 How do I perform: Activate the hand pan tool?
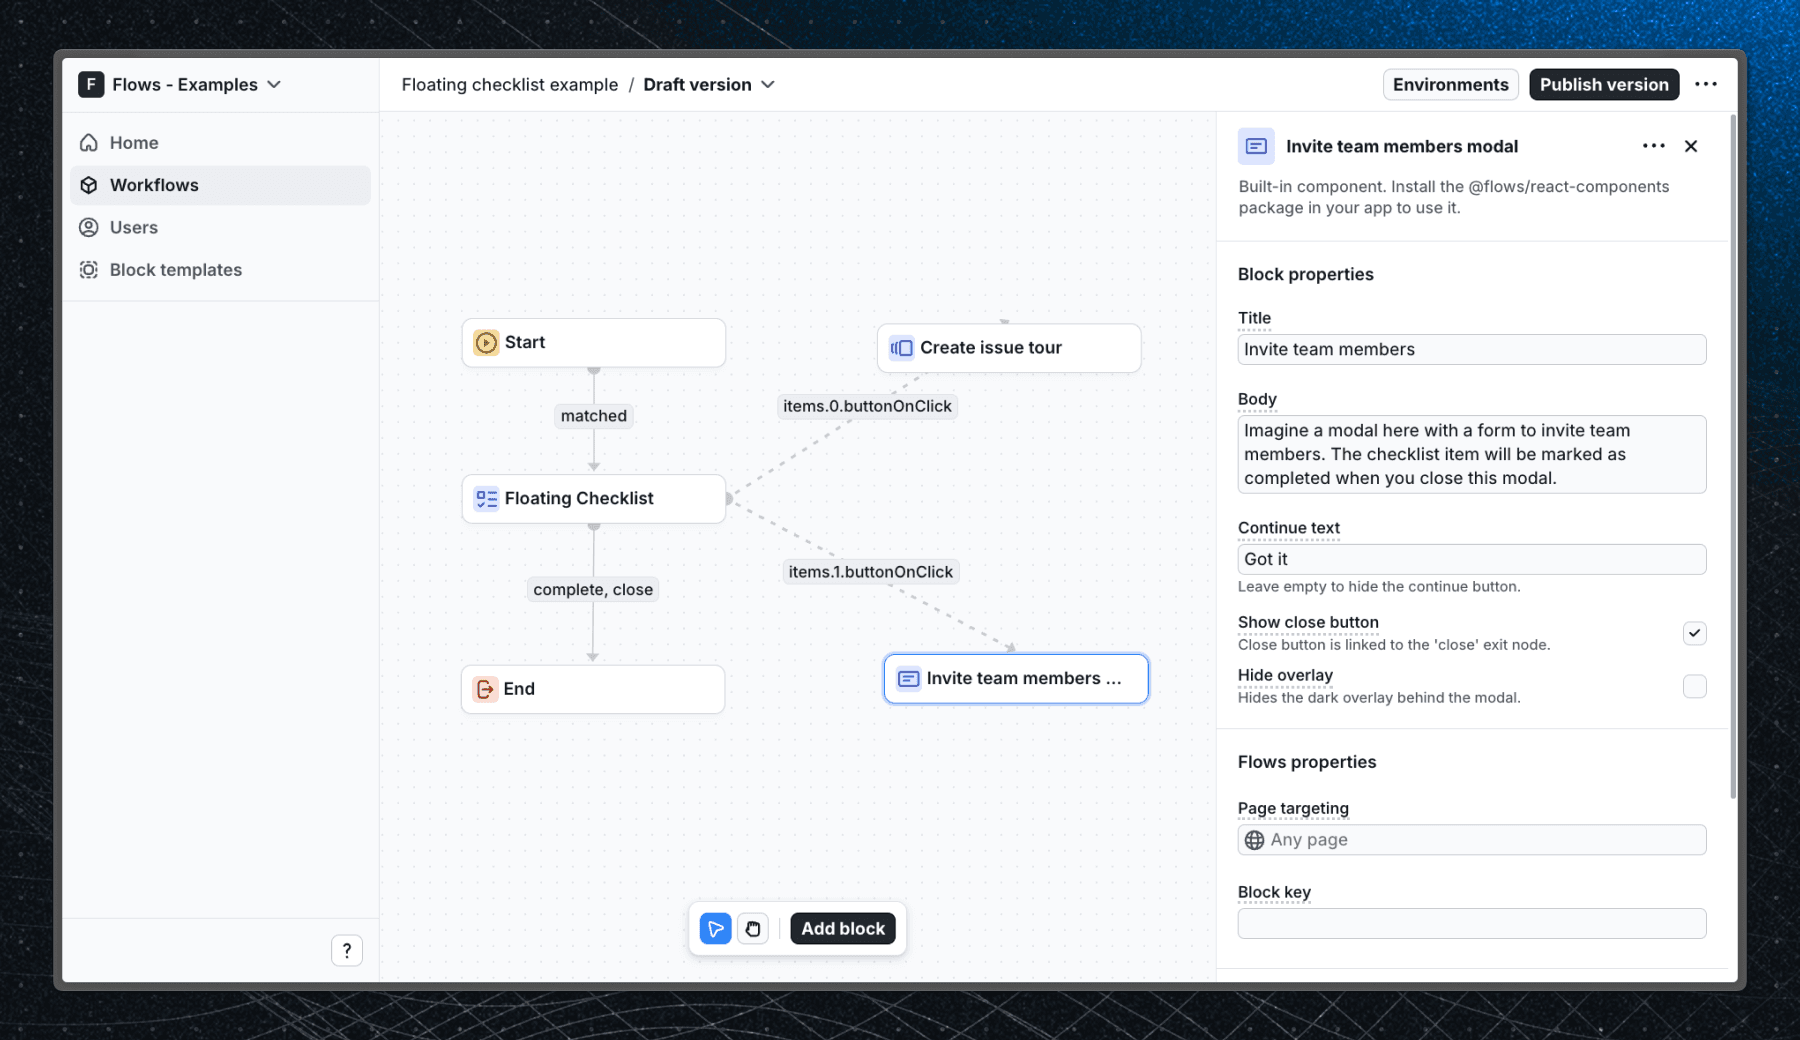point(752,928)
